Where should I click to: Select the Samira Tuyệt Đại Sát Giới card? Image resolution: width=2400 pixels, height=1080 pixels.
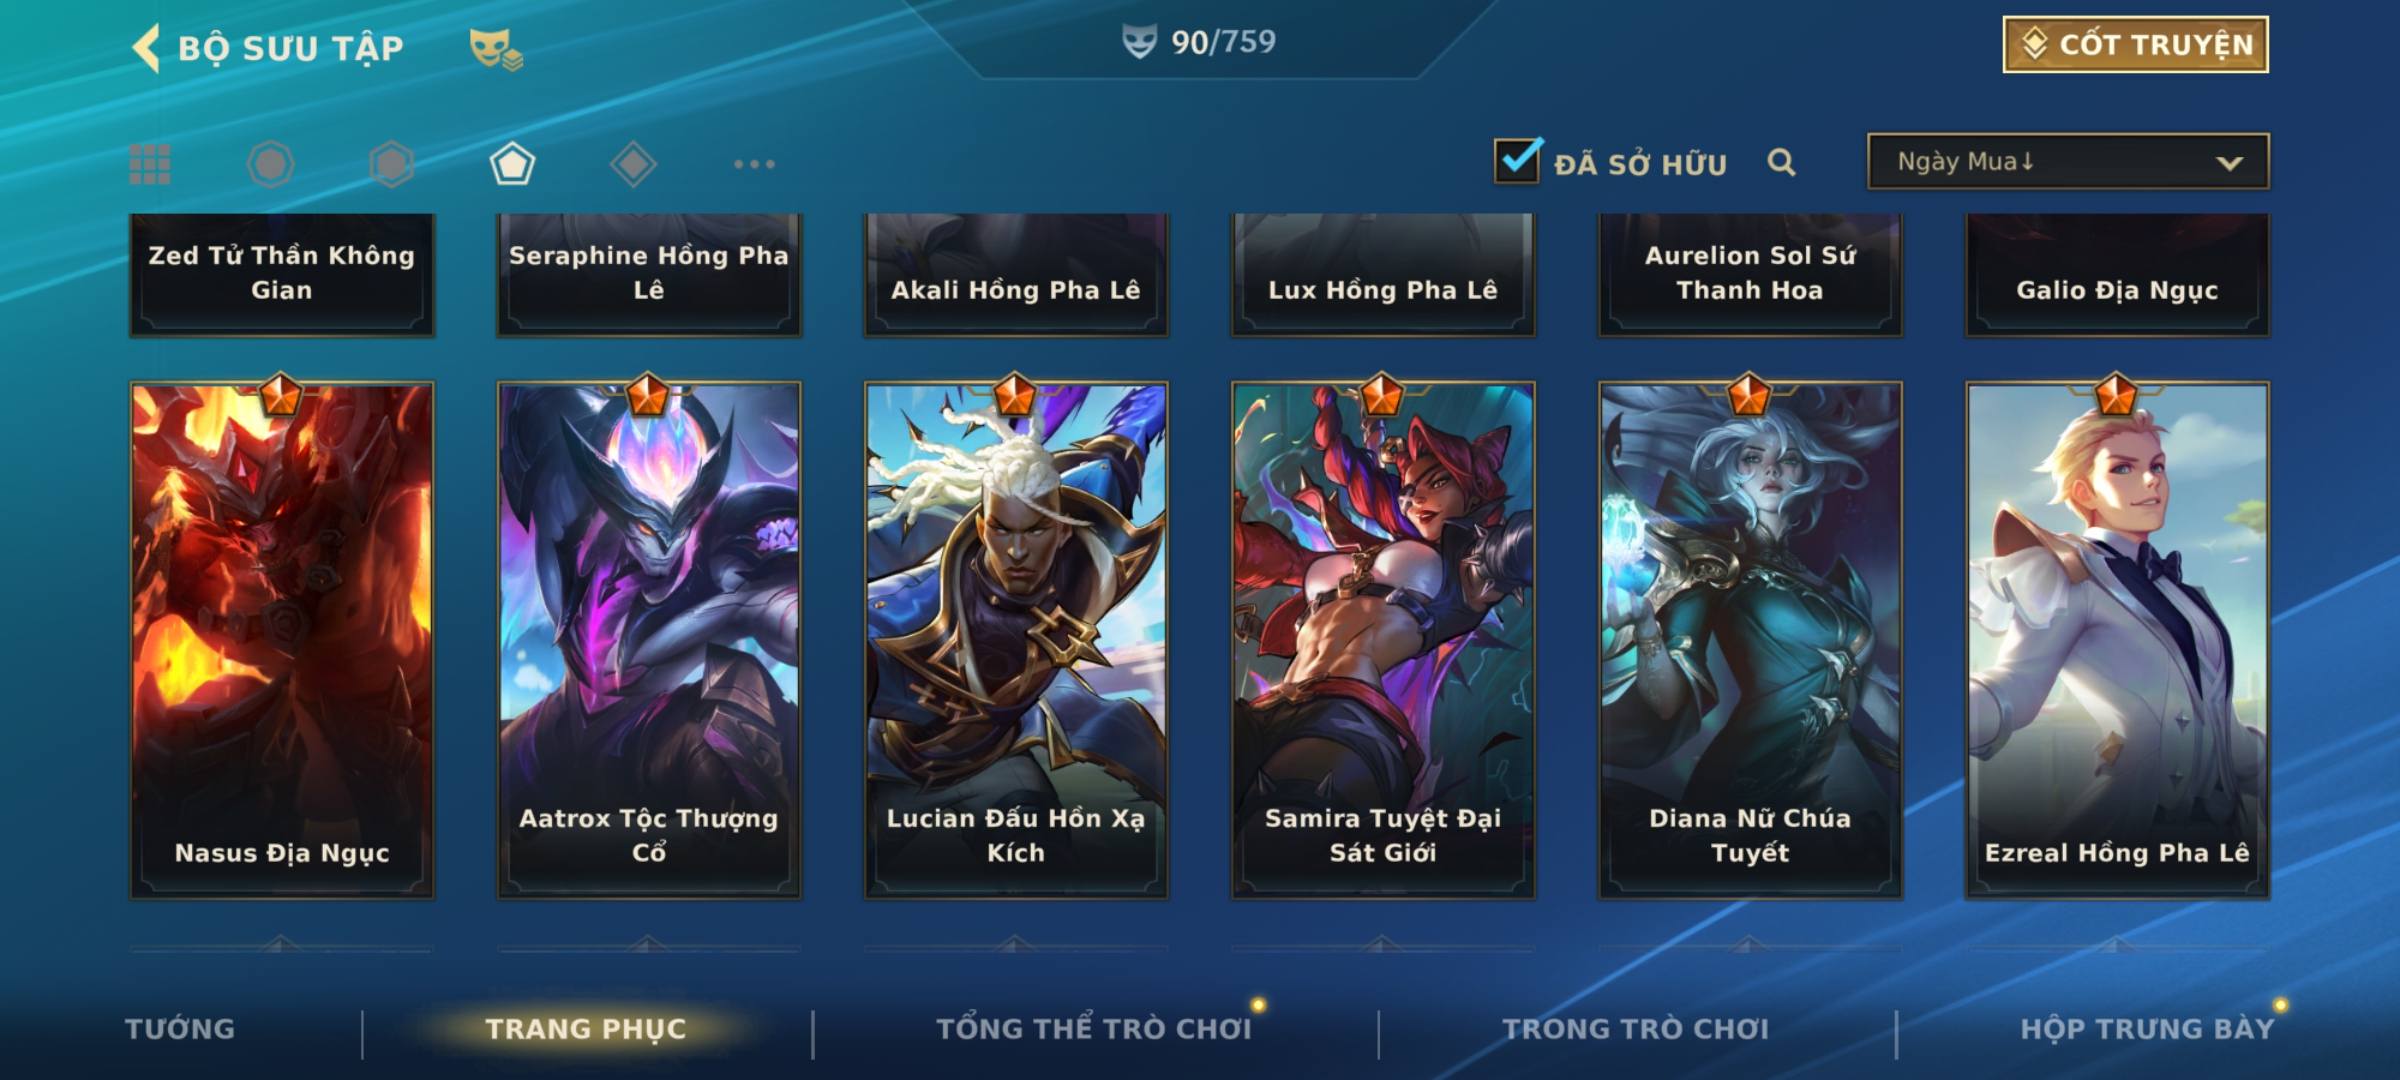[x=1383, y=640]
